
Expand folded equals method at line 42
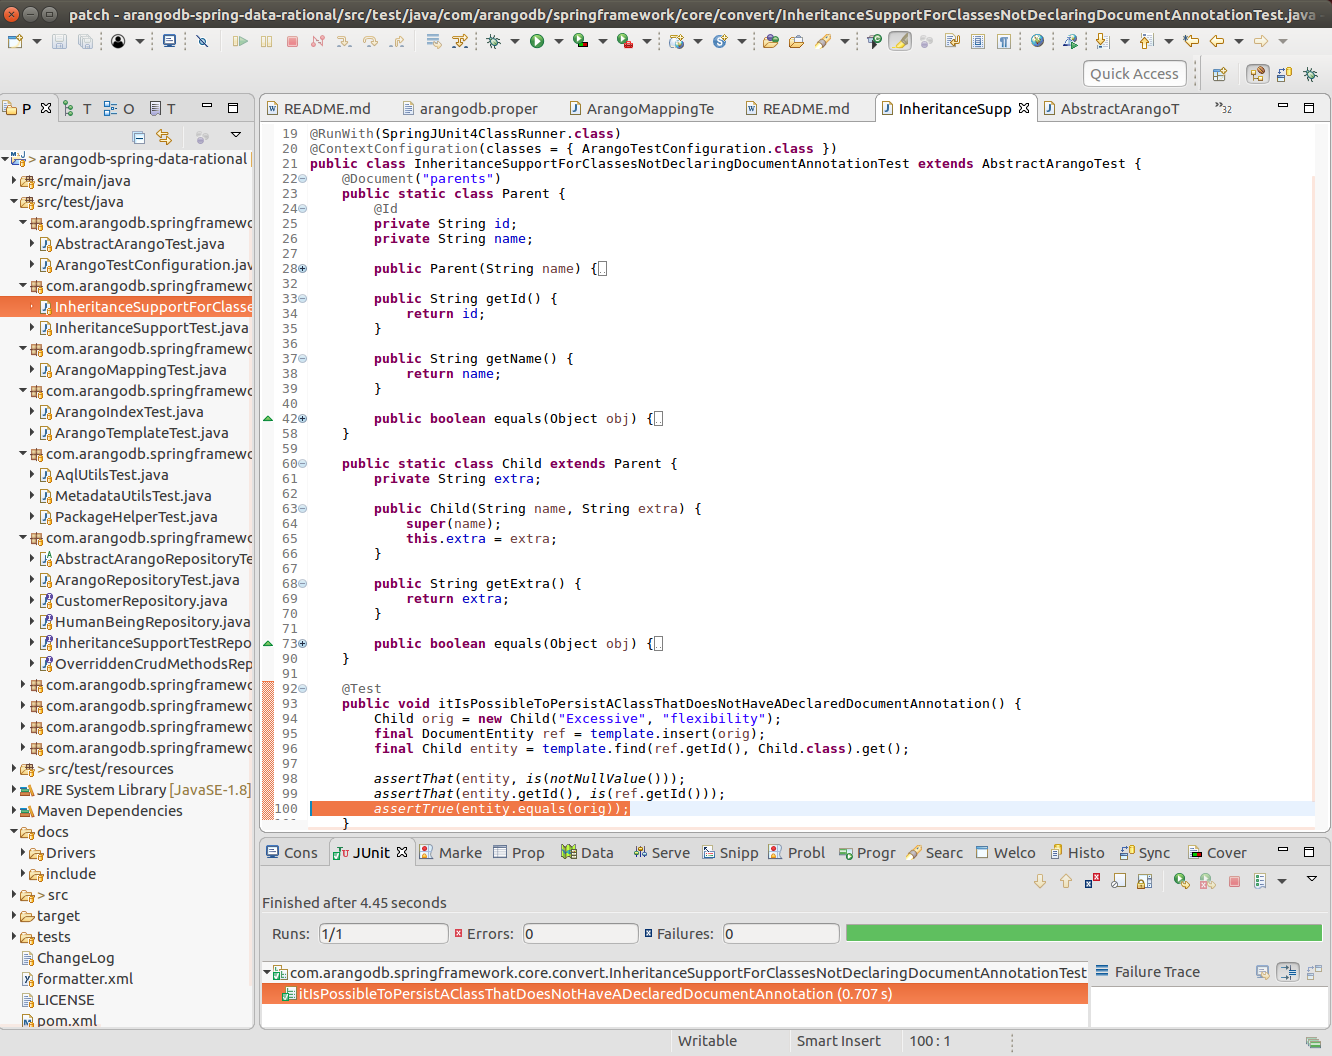[302, 419]
